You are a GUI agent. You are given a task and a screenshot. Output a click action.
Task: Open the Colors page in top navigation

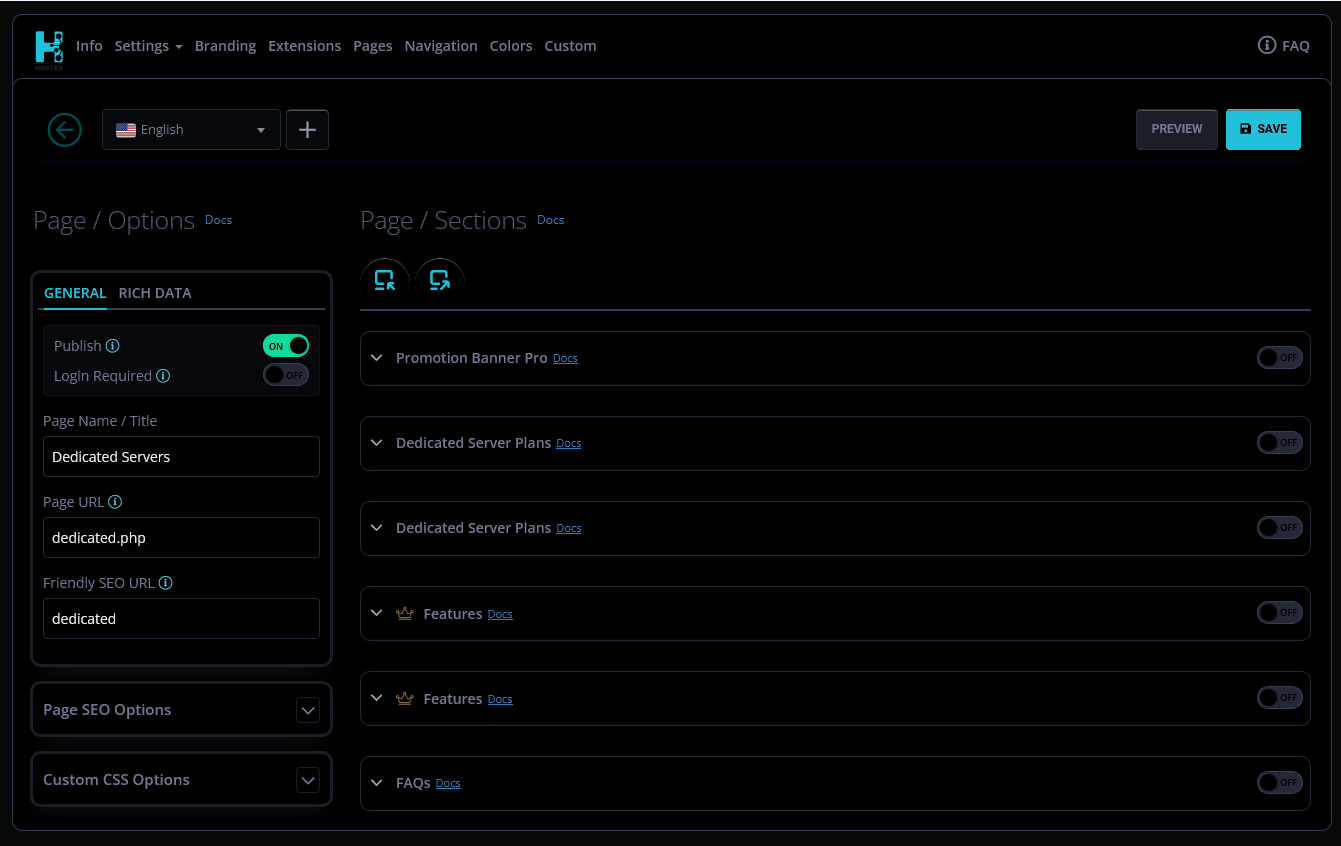(x=511, y=46)
